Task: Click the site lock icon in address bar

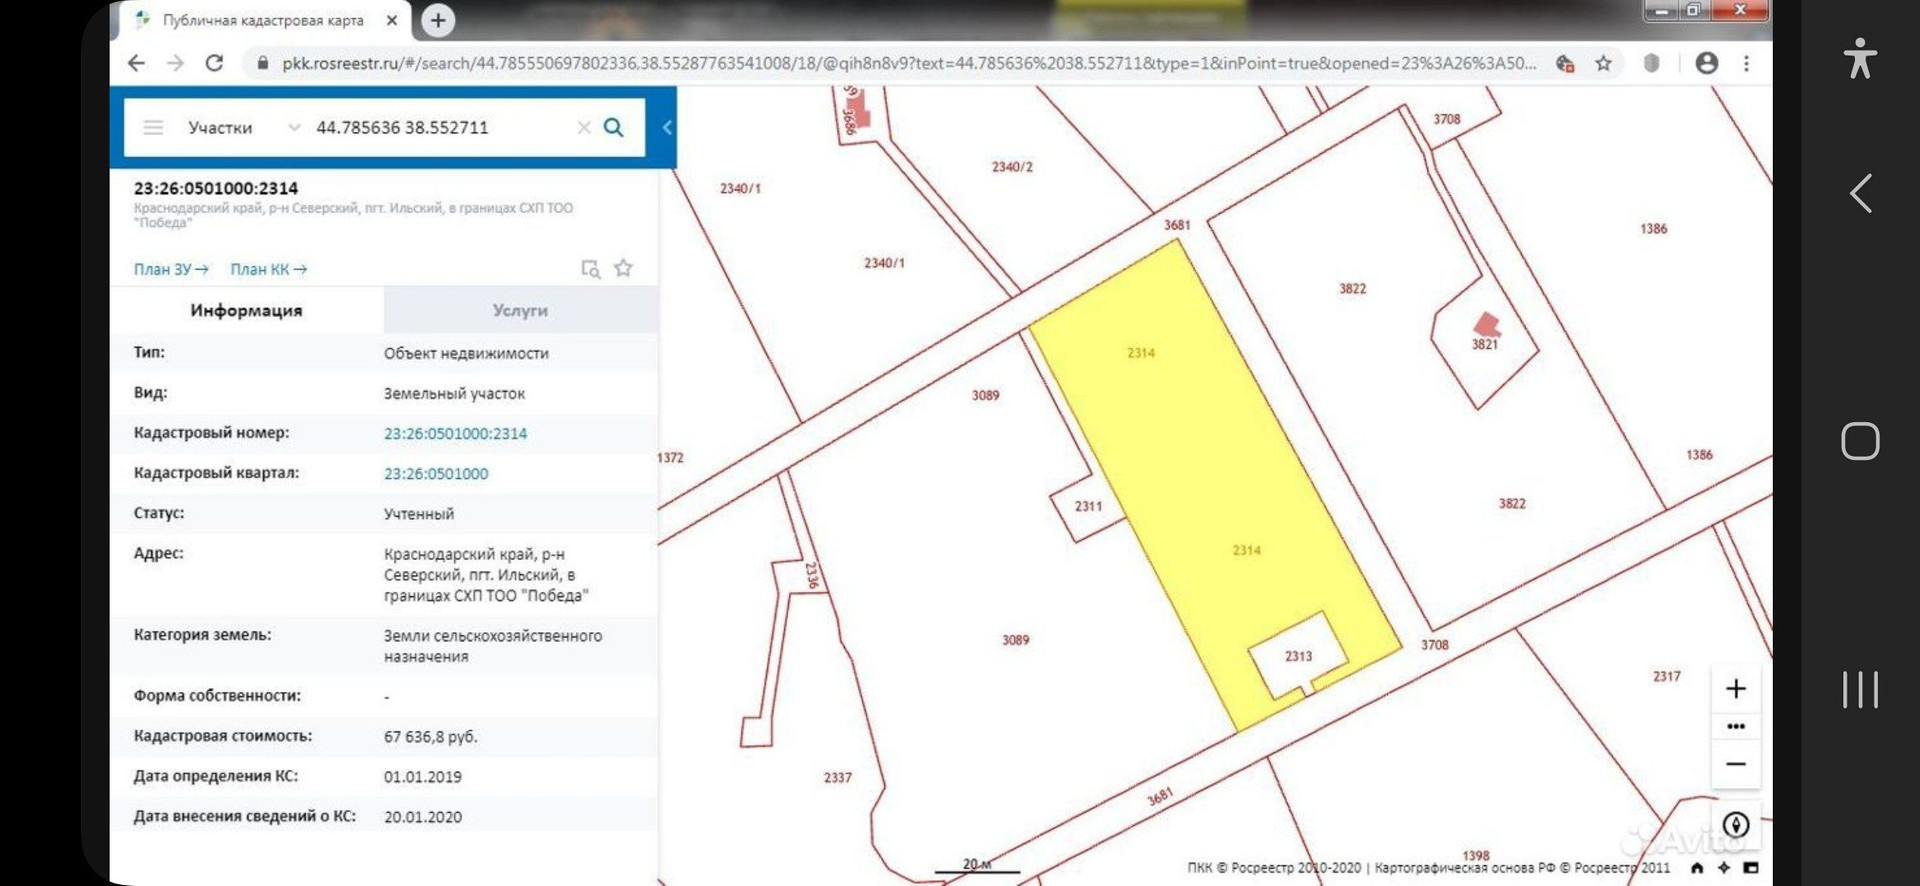Action: 262,63
